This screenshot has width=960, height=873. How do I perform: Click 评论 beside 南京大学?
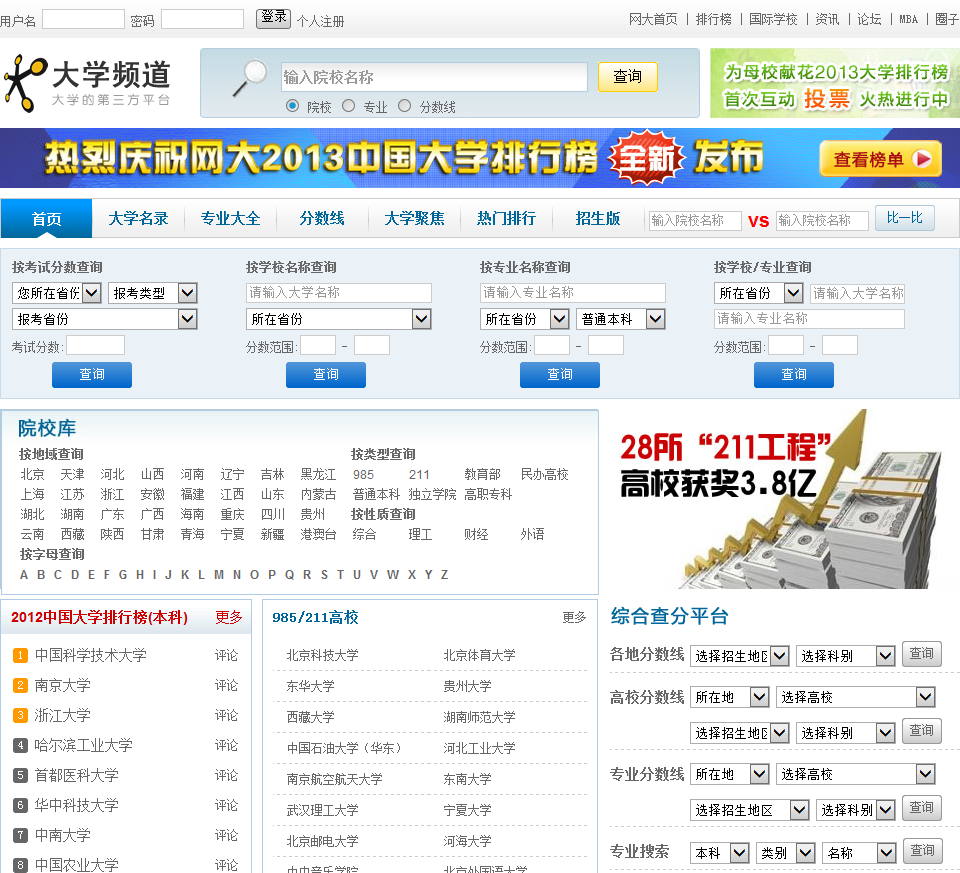pyautogui.click(x=226, y=686)
